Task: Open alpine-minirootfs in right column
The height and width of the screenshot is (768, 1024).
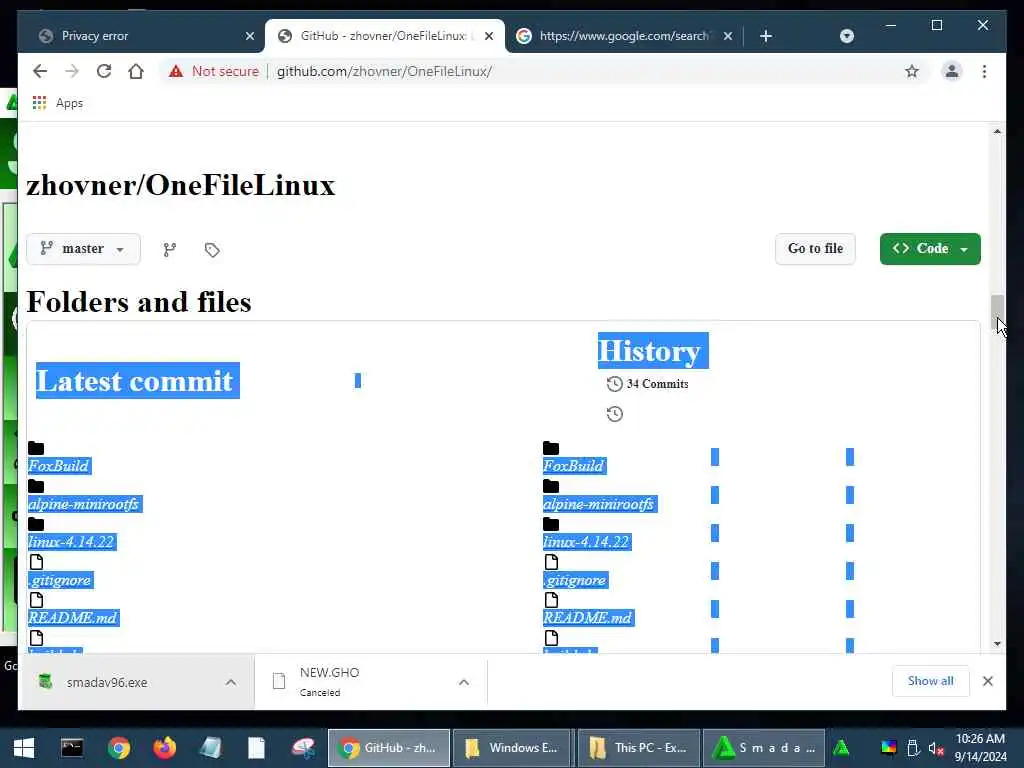Action: coord(599,504)
